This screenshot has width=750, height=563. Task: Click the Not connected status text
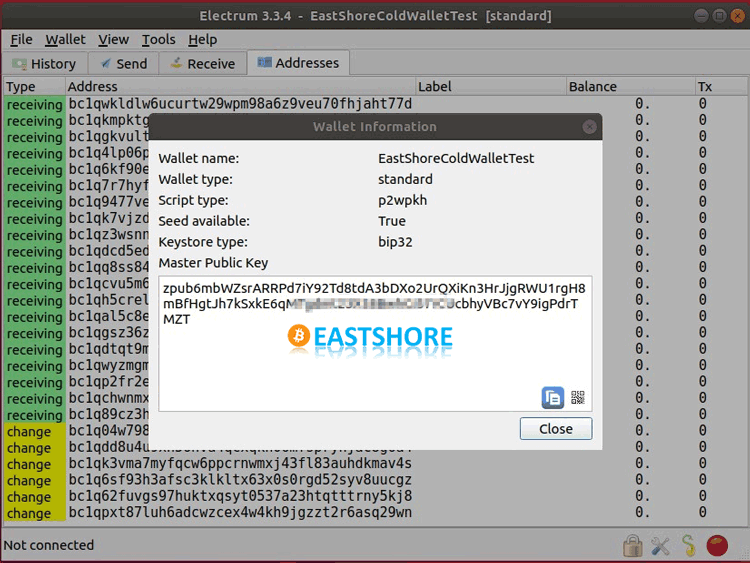(x=49, y=545)
